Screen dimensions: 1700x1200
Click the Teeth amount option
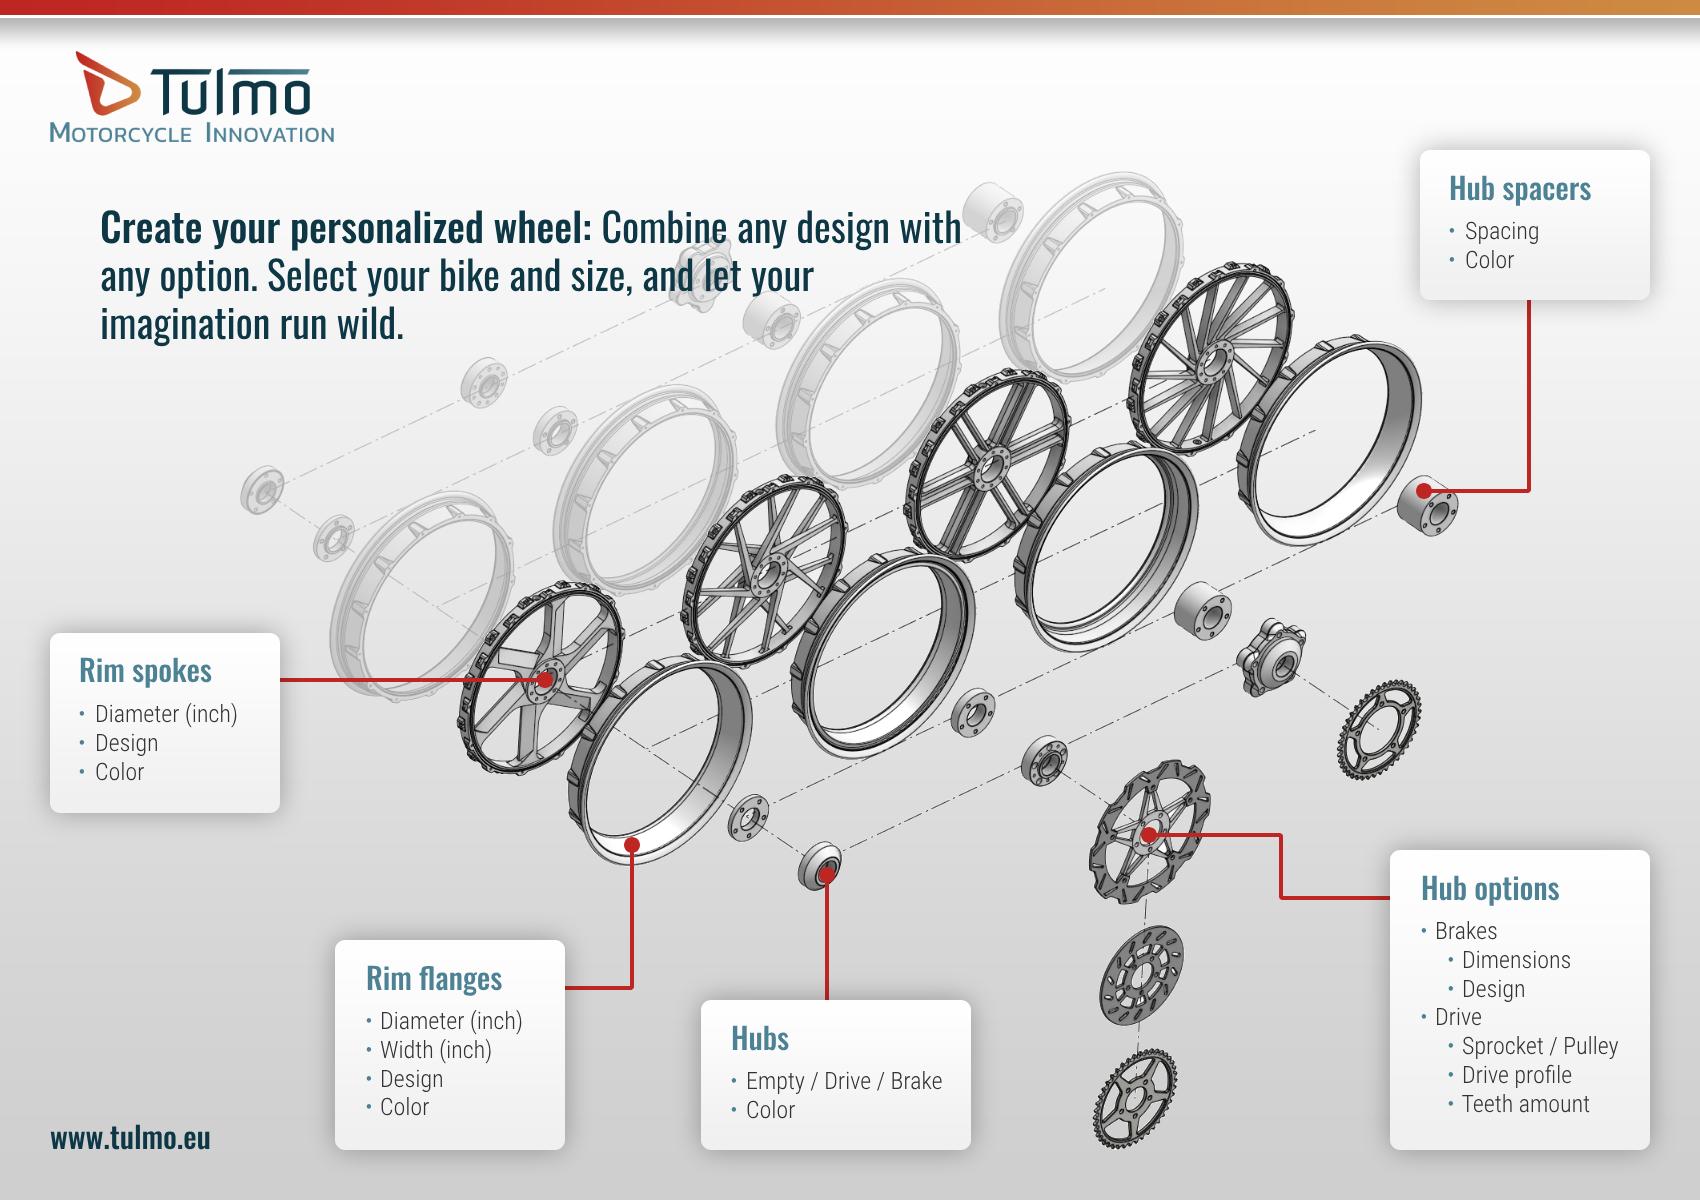pos(1525,1104)
